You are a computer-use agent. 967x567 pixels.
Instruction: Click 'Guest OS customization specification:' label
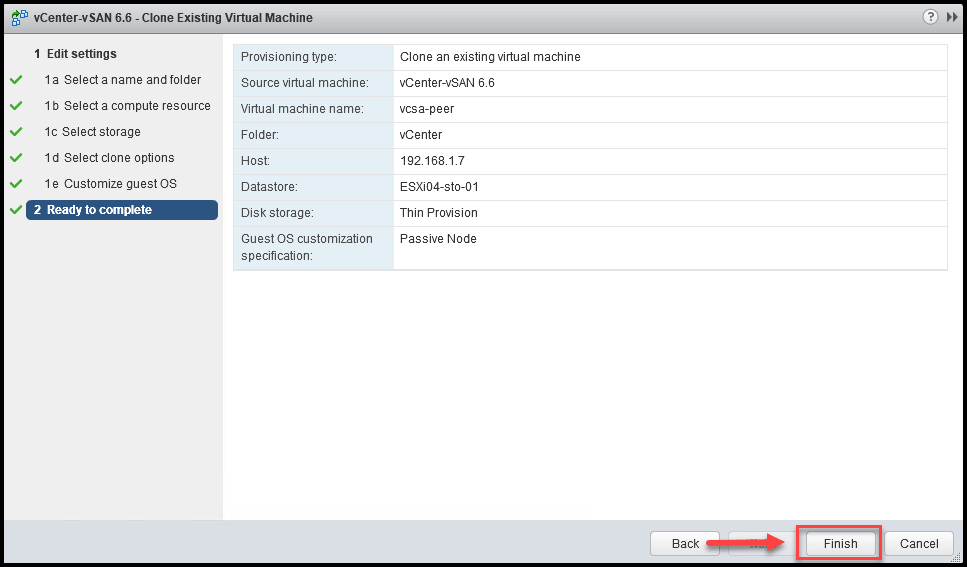click(307, 247)
